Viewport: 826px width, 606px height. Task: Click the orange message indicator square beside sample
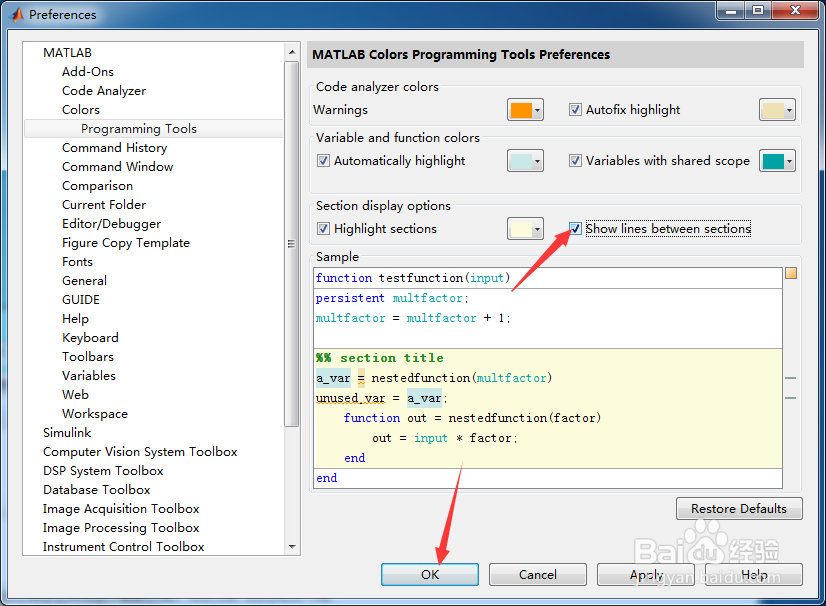[x=791, y=273]
